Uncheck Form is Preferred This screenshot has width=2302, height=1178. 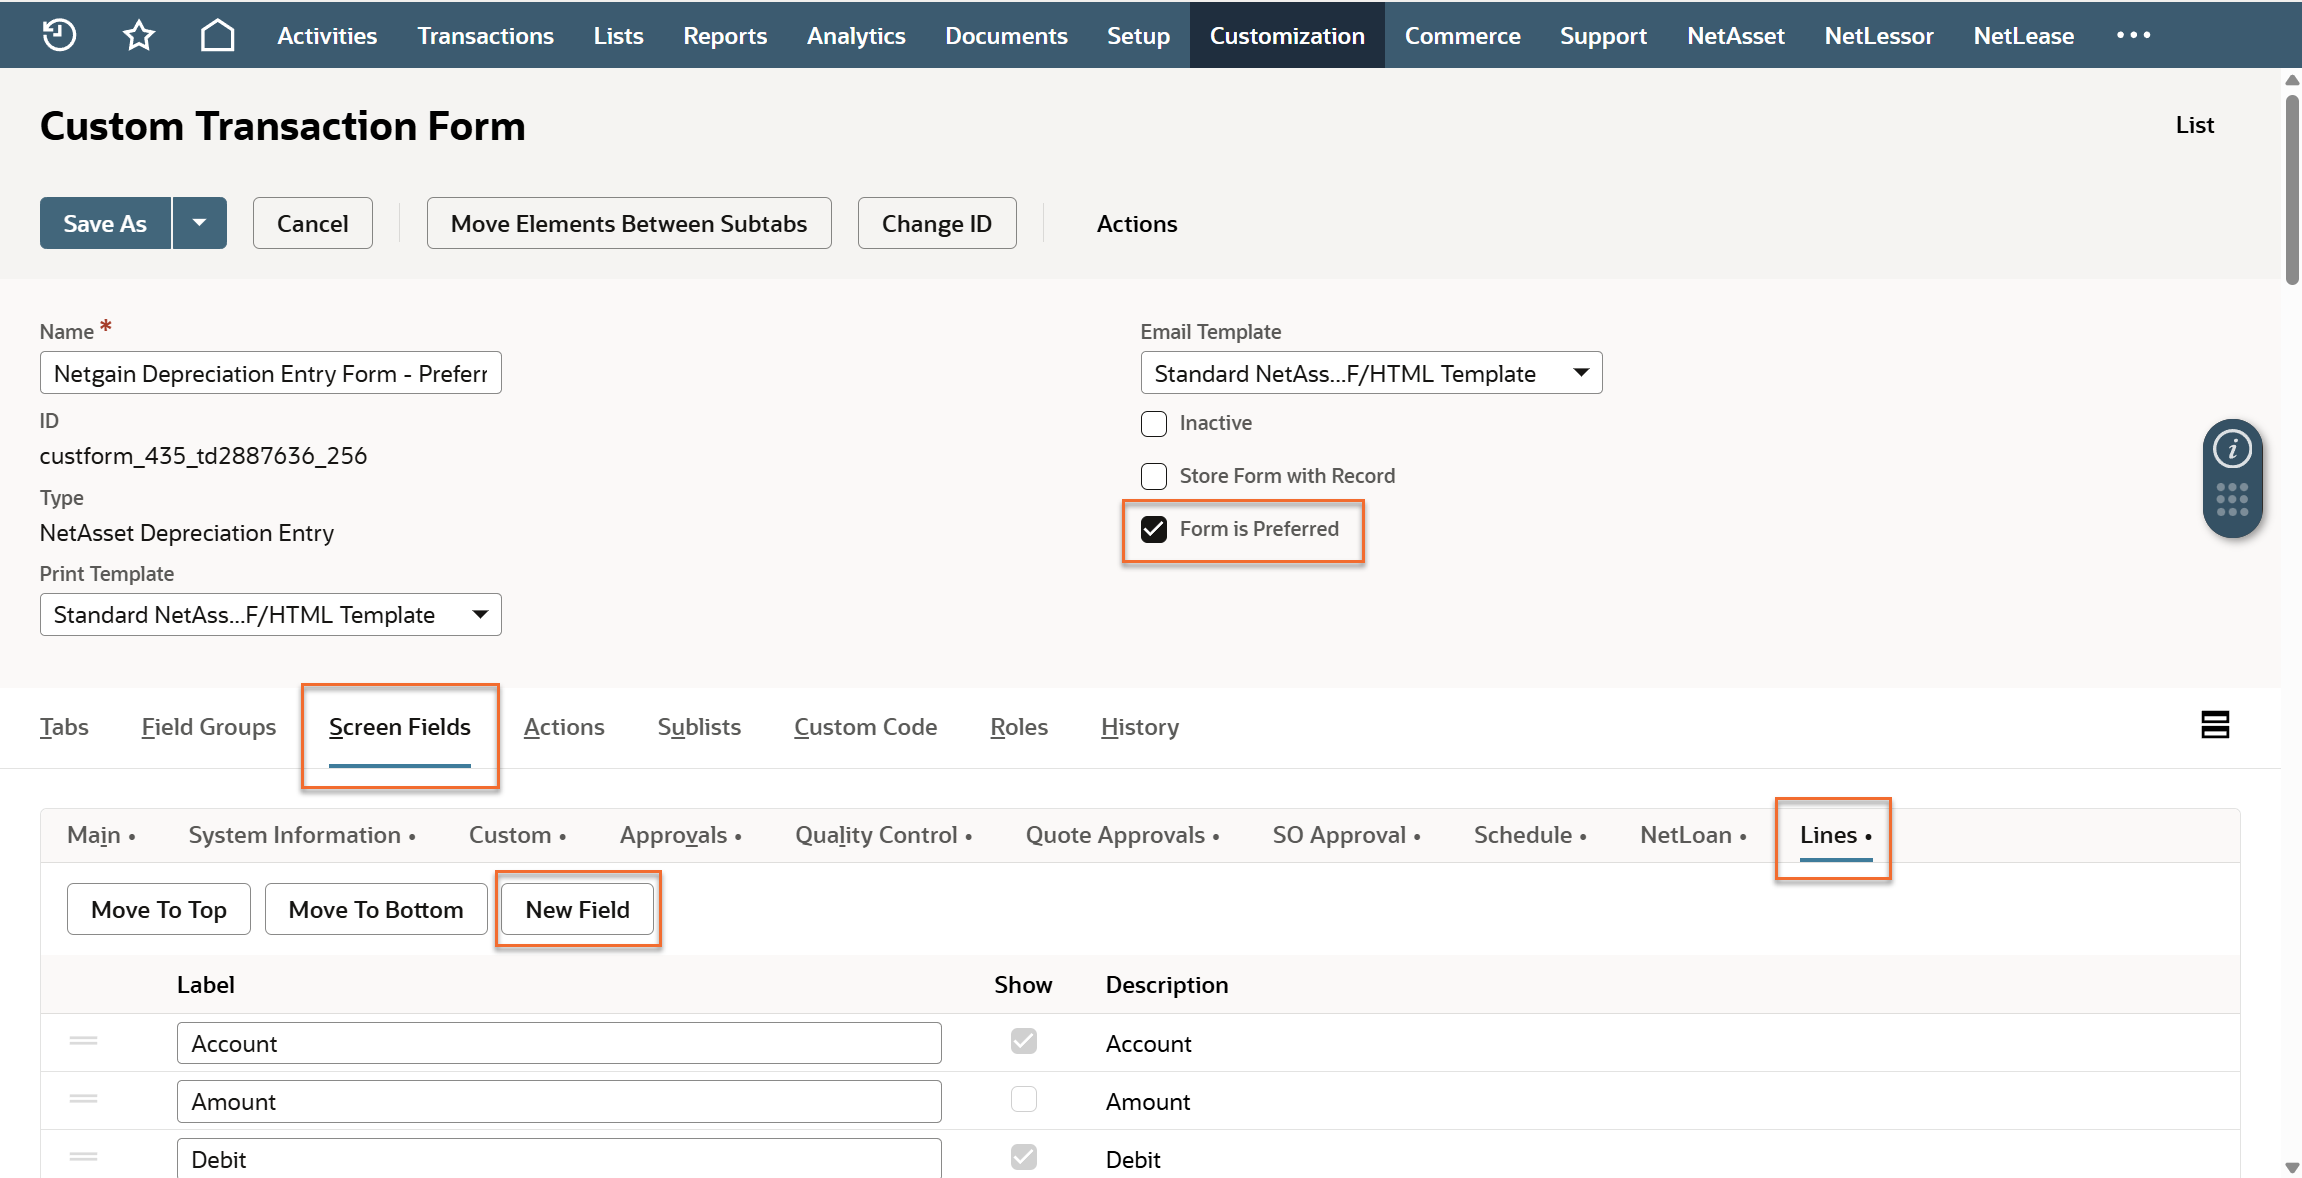[x=1154, y=529]
